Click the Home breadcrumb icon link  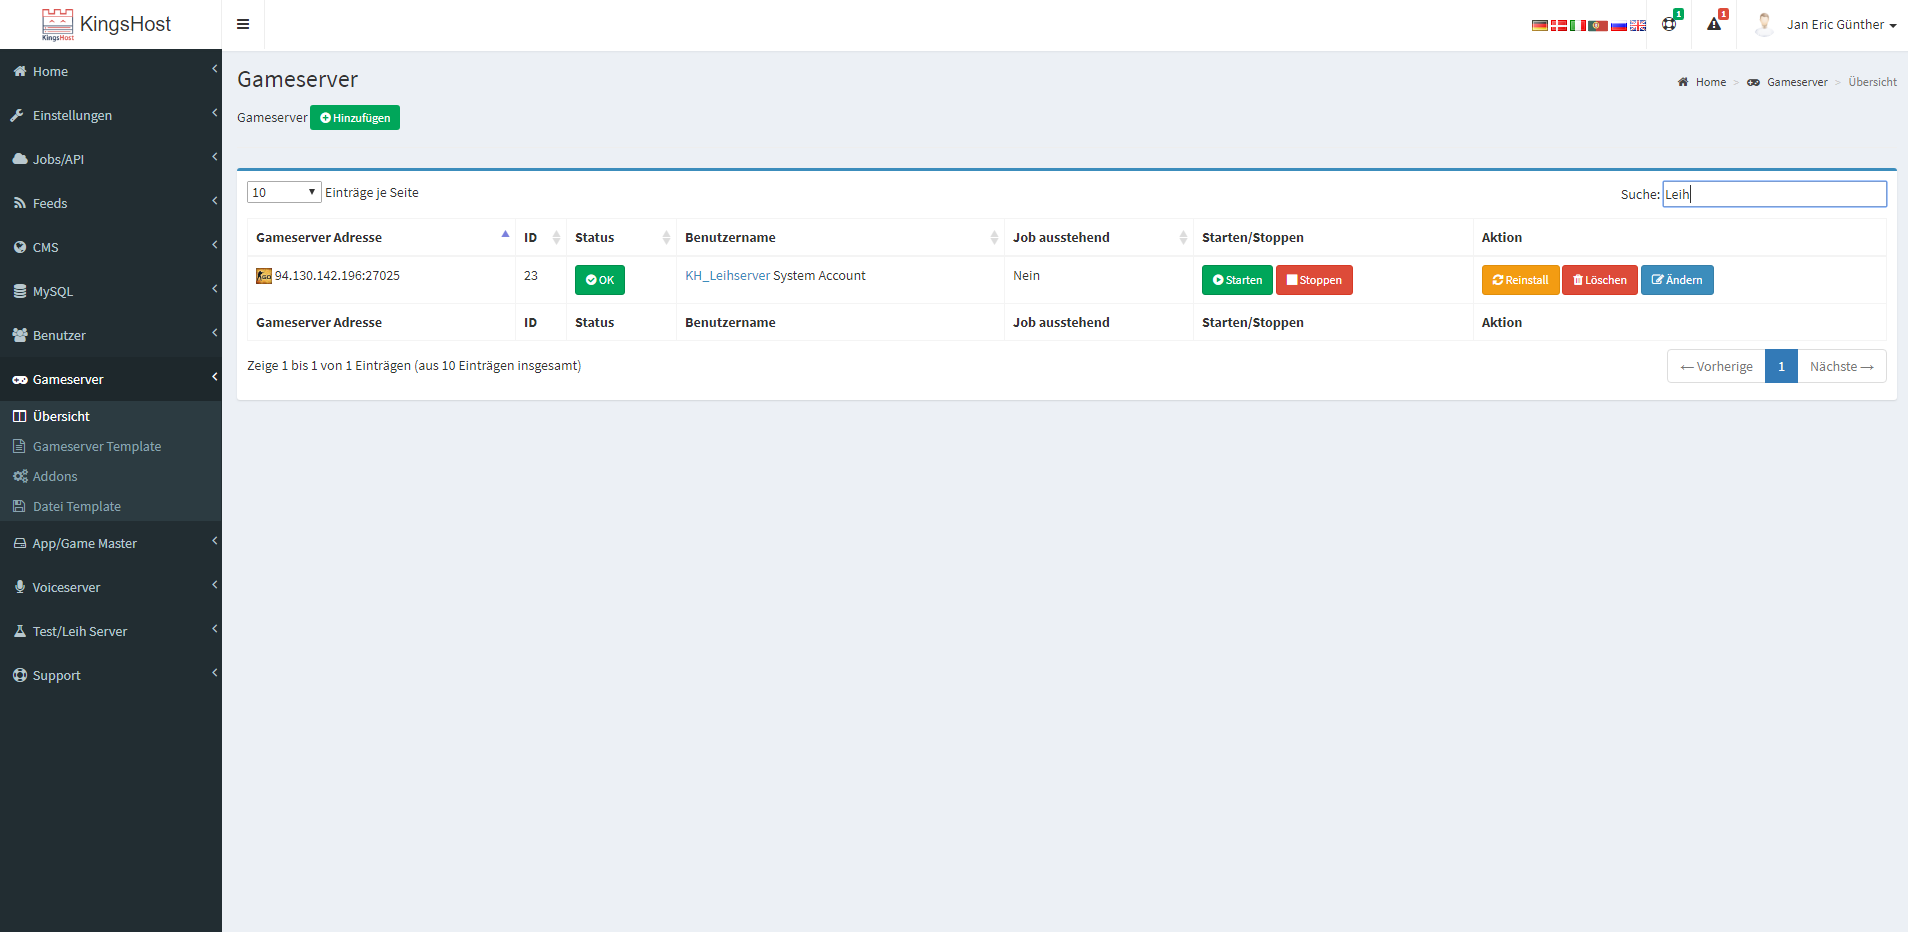pyautogui.click(x=1702, y=82)
